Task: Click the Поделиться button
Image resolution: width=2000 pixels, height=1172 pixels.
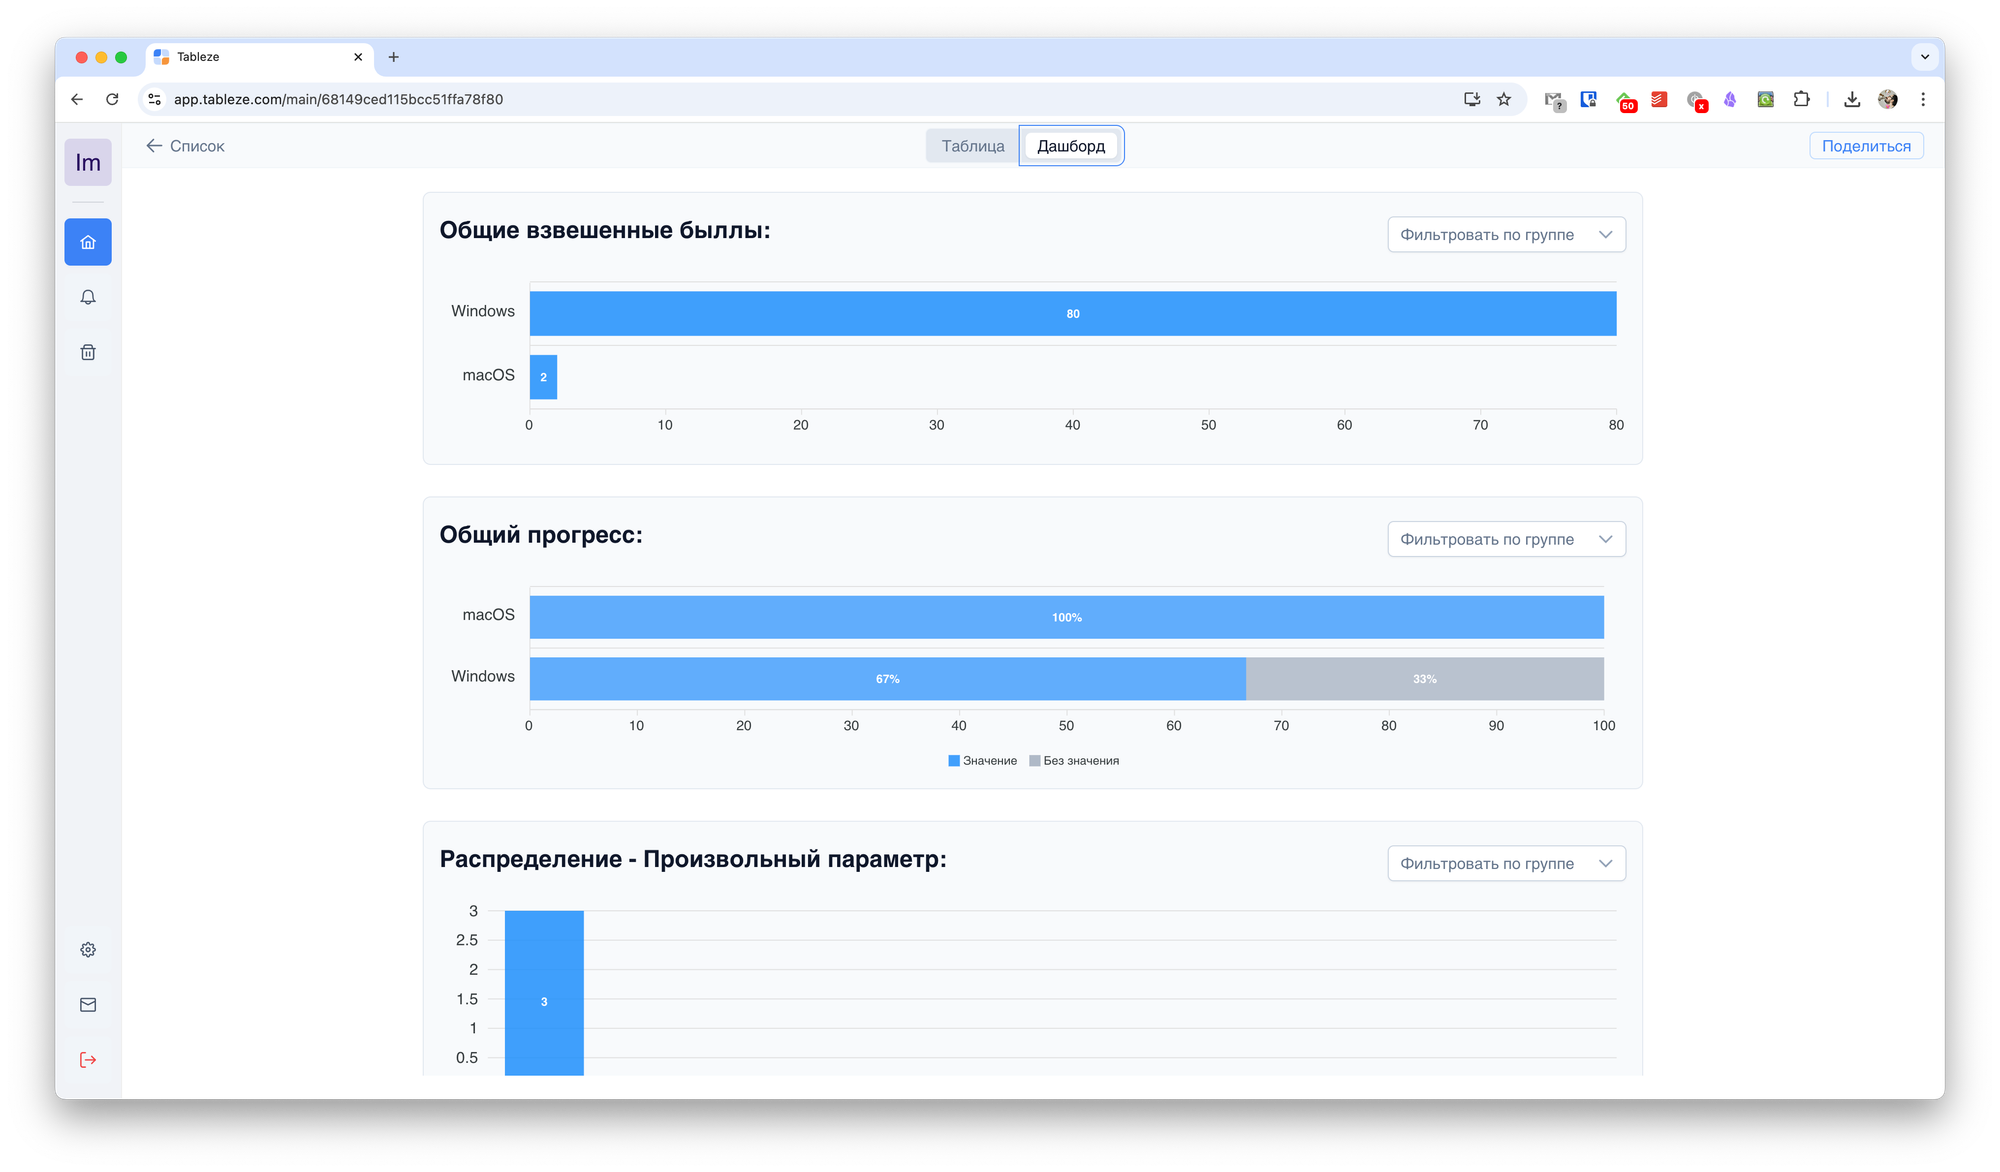Action: [x=1866, y=146]
